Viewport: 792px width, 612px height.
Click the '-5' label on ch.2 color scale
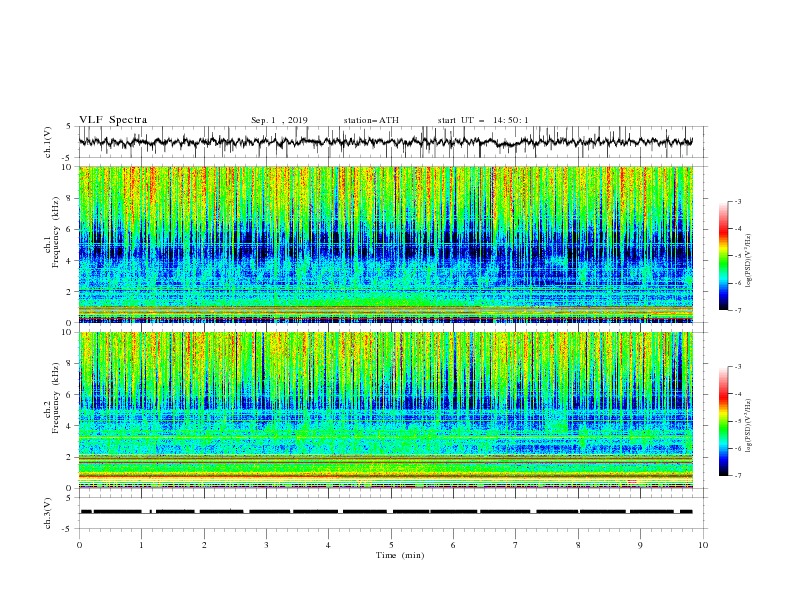click(x=737, y=421)
